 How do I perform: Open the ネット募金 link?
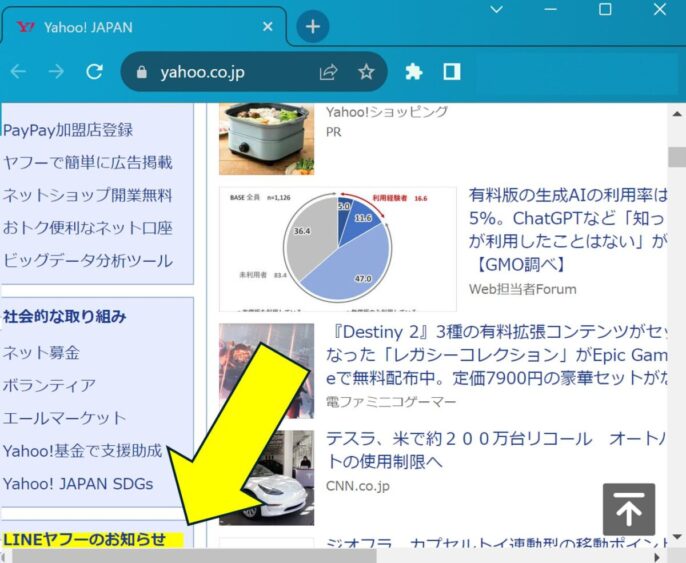[x=41, y=353]
